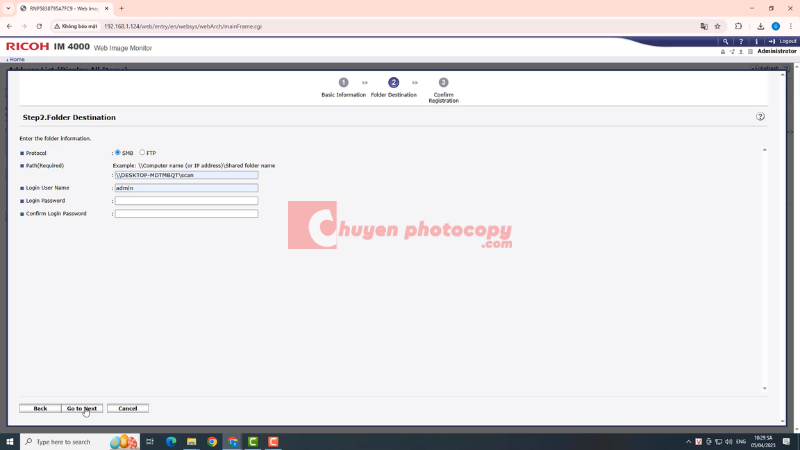Image resolution: width=800 pixels, height=450 pixels.
Task: Click the search magnifier icon in Ricoh header
Action: 726,41
